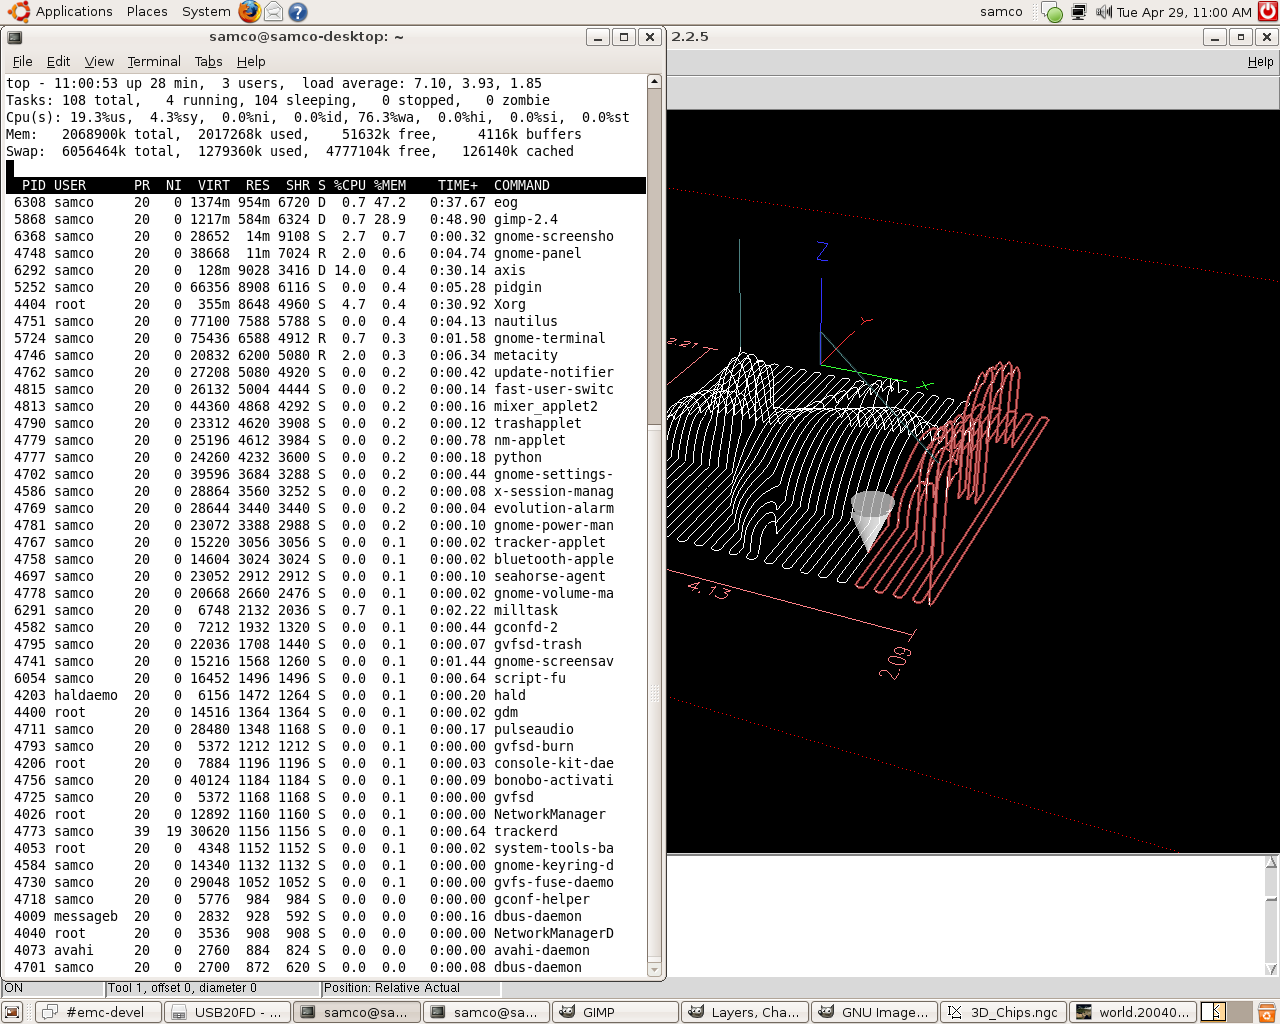Switch to USB20FD taskbar window
This screenshot has height=1024, width=1280.
click(226, 1012)
